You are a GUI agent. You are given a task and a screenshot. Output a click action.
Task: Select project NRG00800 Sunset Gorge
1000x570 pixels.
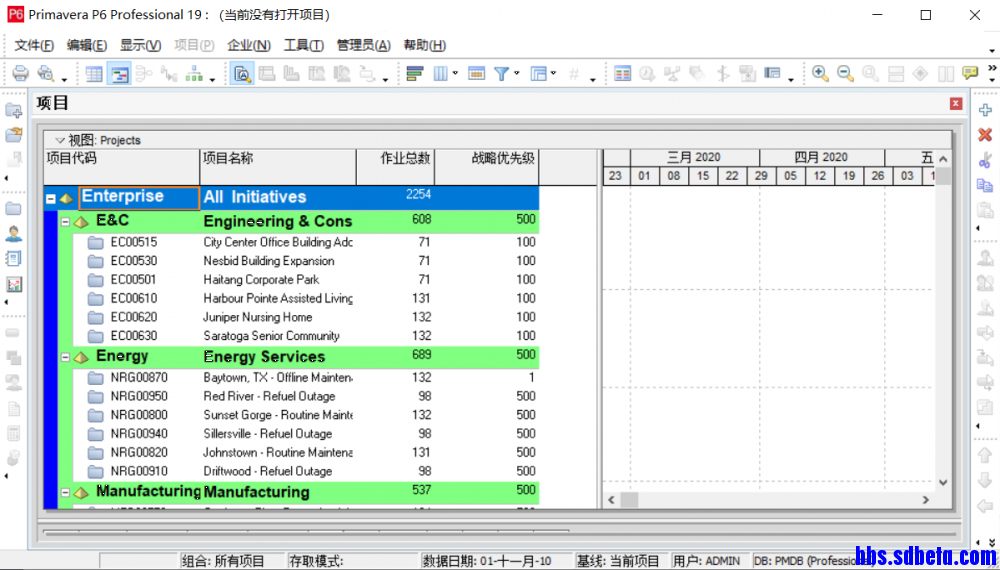[306, 415]
